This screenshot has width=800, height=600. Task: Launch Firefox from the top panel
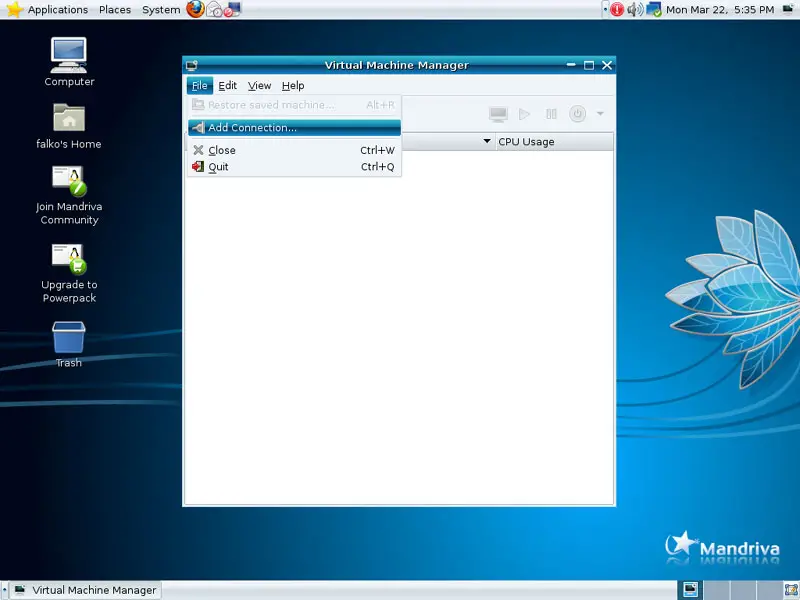195,9
